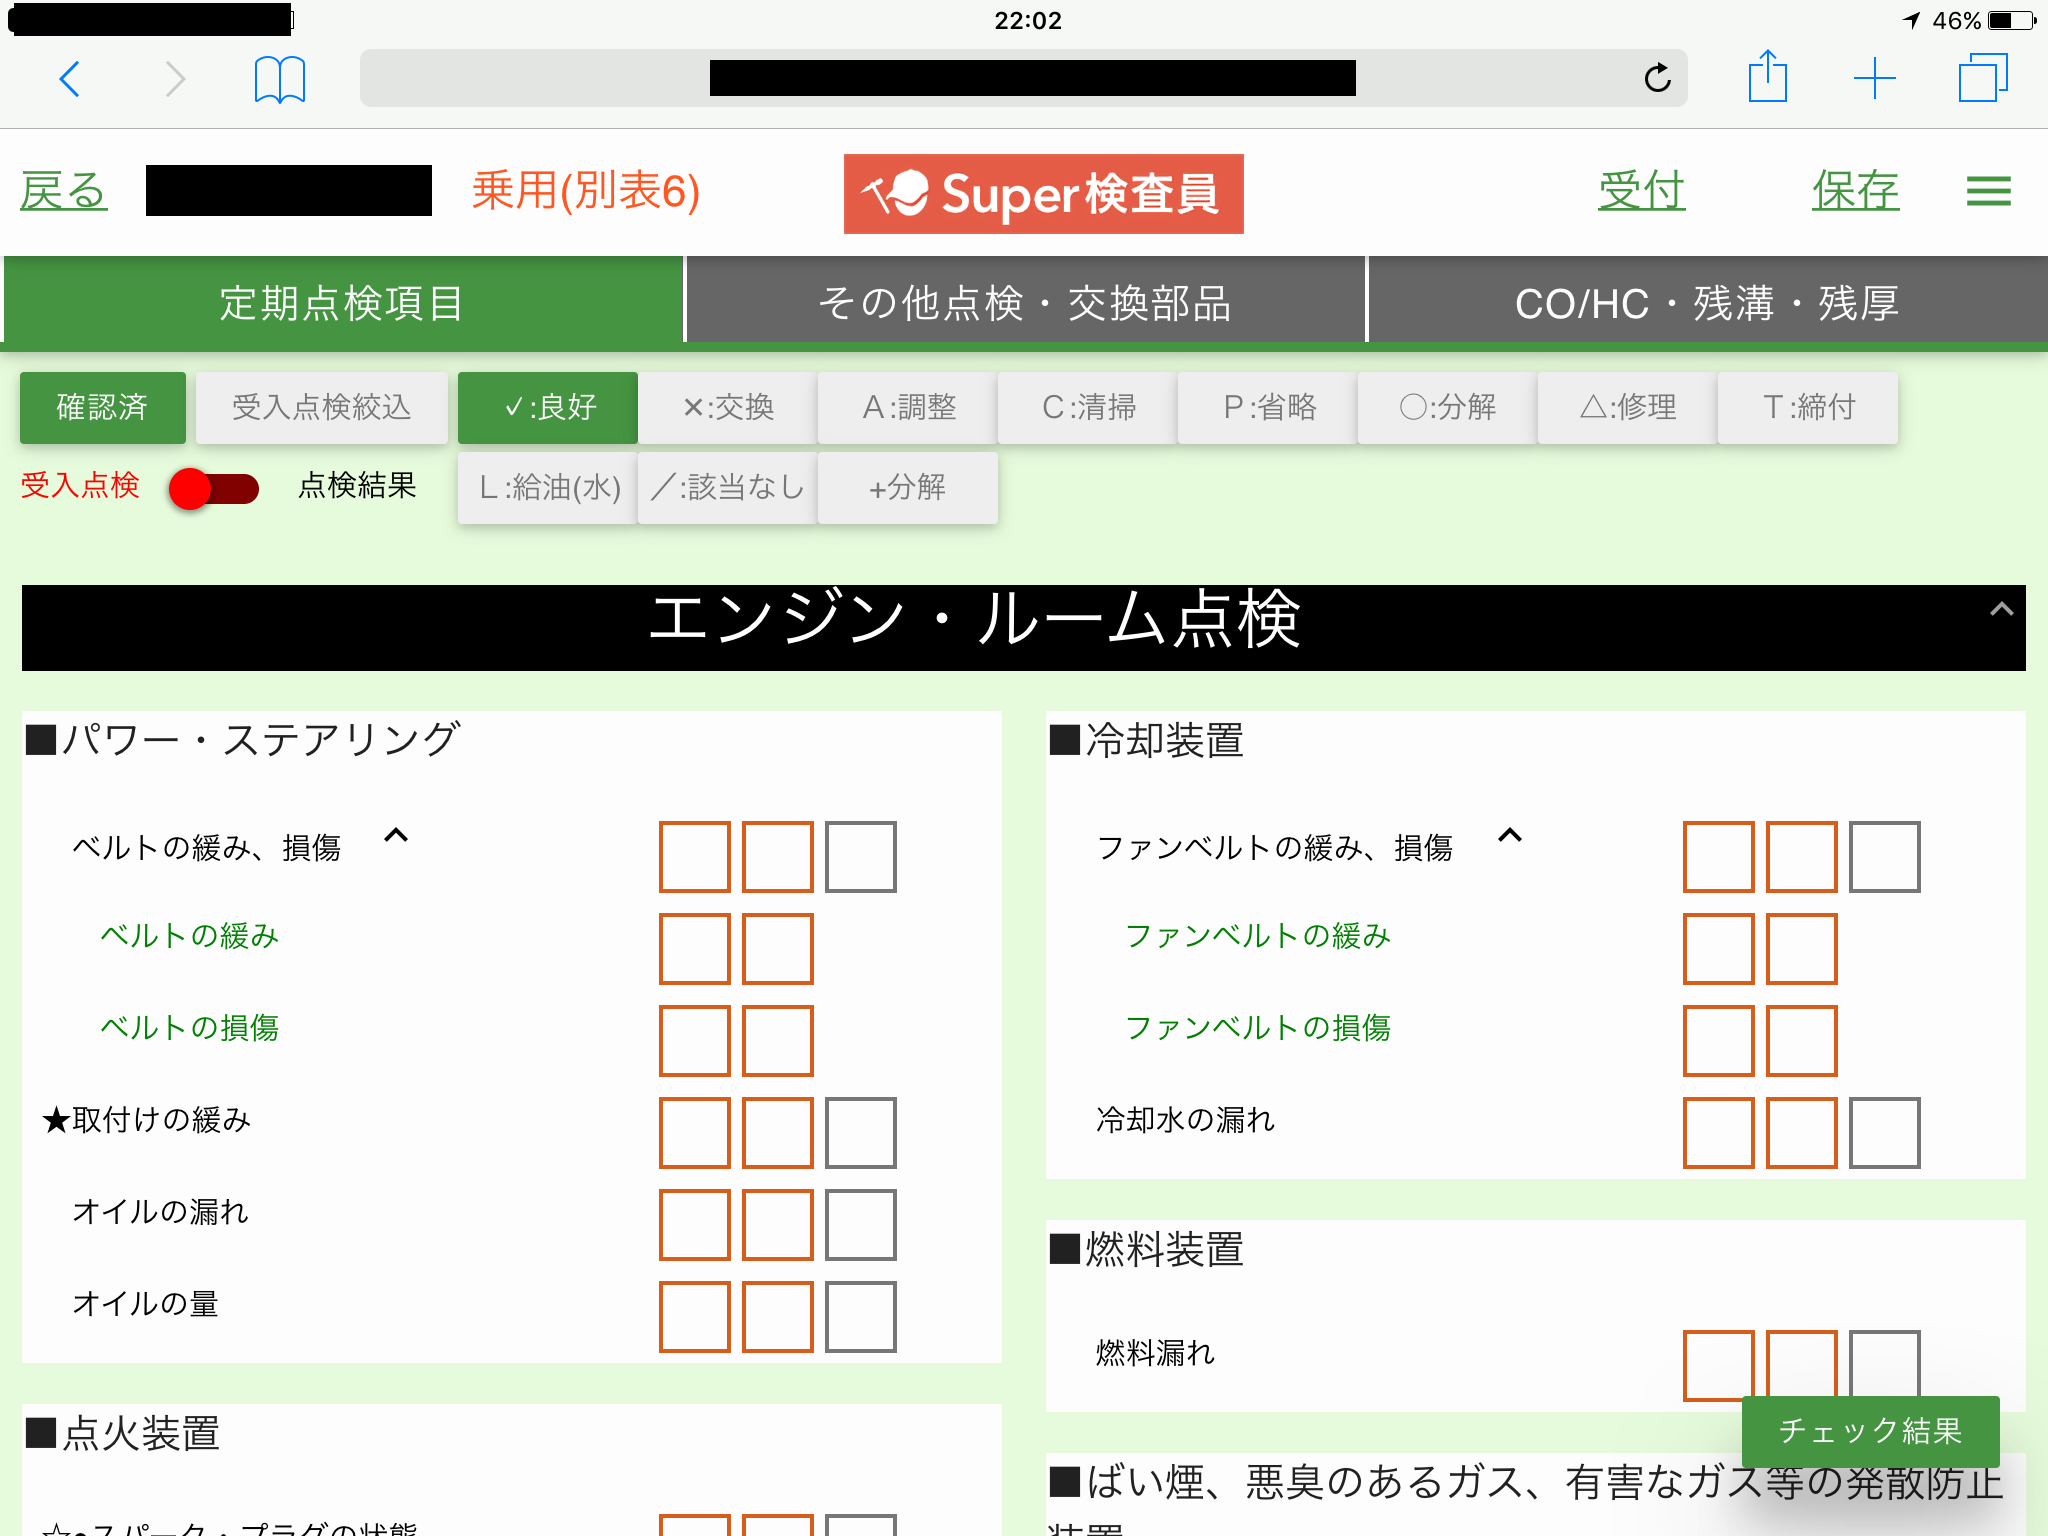The height and width of the screenshot is (1536, 2048).
Task: Open Safari bookmarks book icon
Action: click(280, 79)
